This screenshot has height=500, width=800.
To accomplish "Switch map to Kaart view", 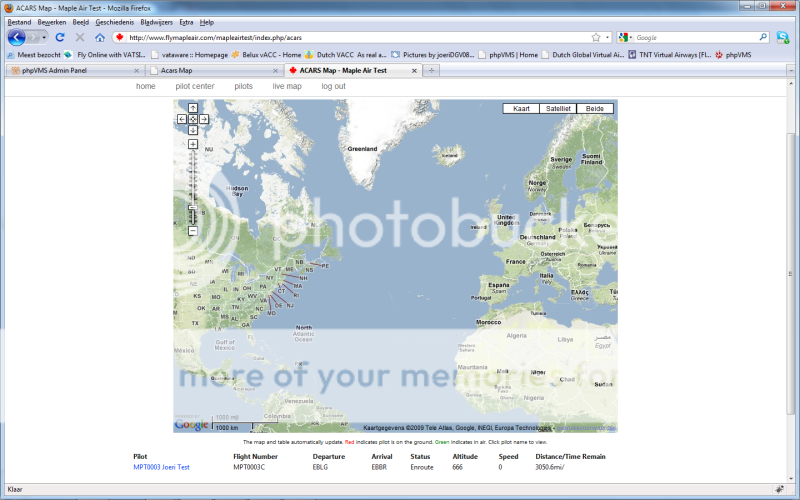I will 520,108.
